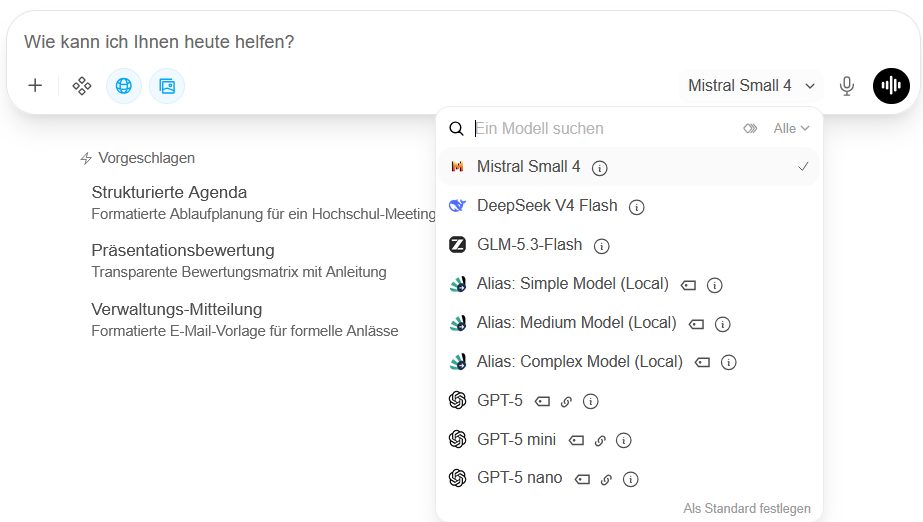Show info for Alias: Medium Model (Local)
This screenshot has width=923, height=522.
pos(722,324)
